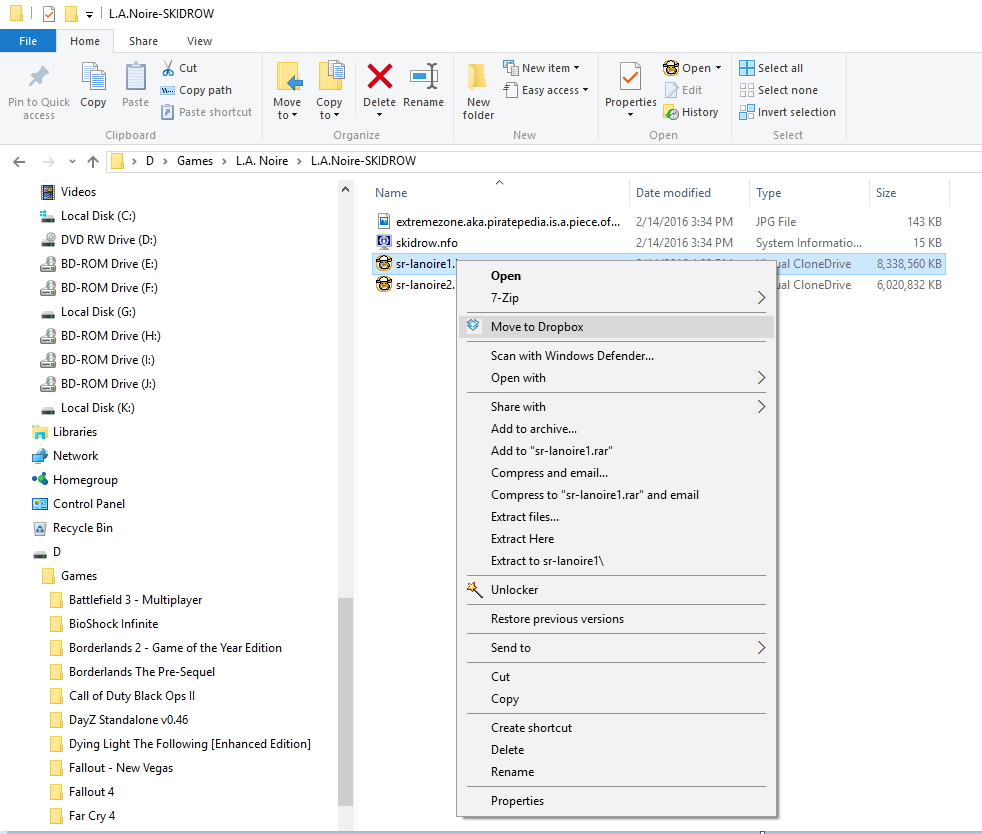982x834 pixels.
Task: Expand the Open with submenu
Action: point(616,378)
